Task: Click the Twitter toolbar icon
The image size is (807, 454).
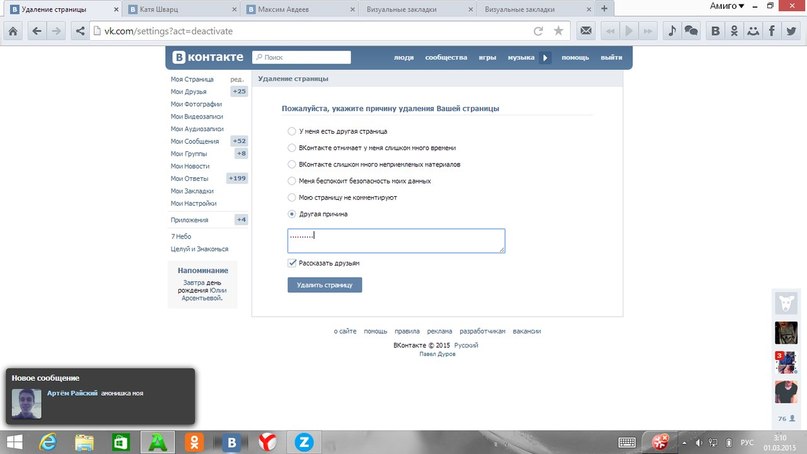Action: (791, 31)
